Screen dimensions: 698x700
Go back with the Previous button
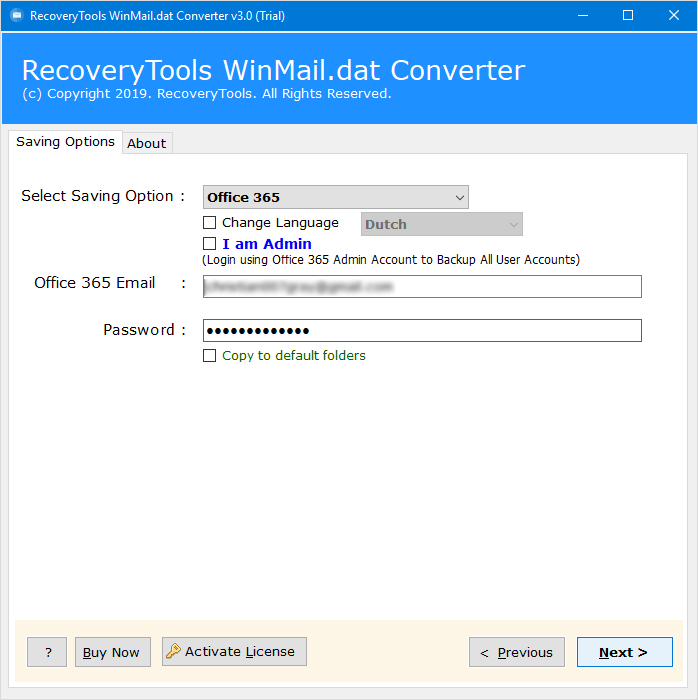click(x=516, y=652)
